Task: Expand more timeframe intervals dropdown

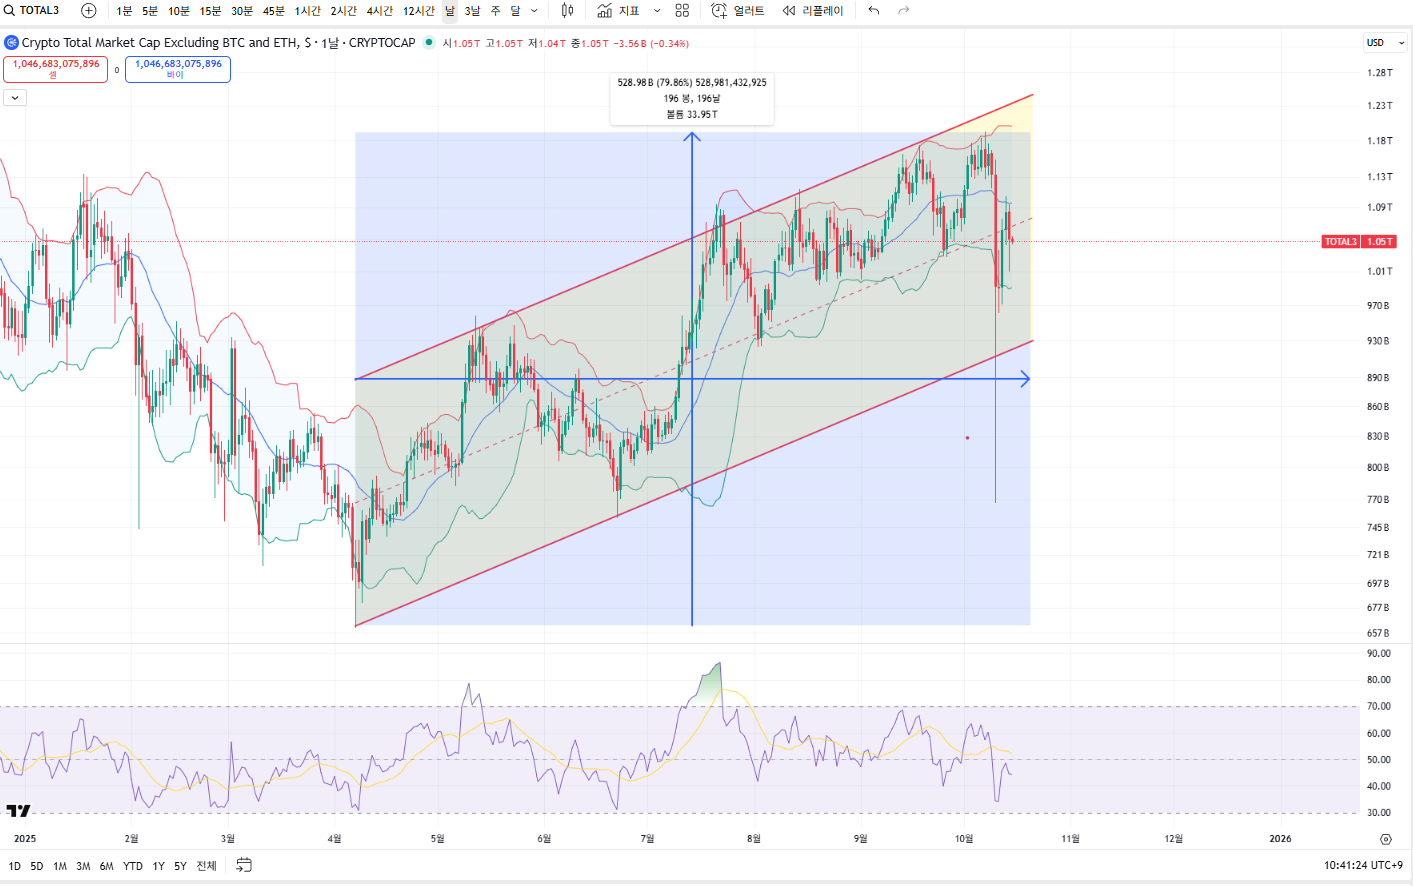Action: [x=534, y=11]
